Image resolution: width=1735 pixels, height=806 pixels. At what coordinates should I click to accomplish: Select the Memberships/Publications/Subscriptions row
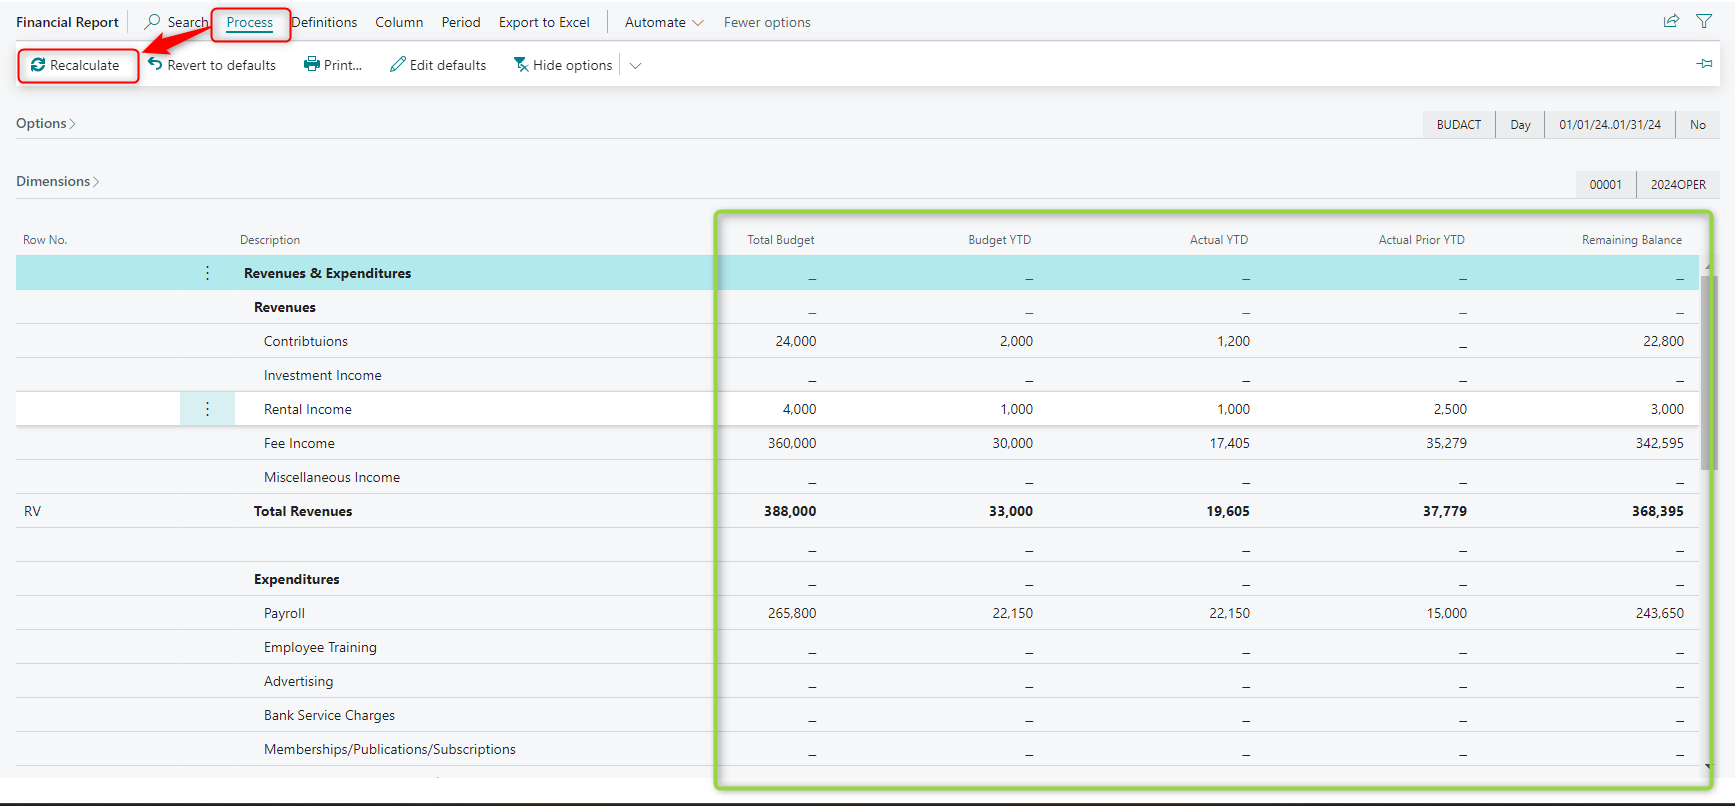(857, 749)
